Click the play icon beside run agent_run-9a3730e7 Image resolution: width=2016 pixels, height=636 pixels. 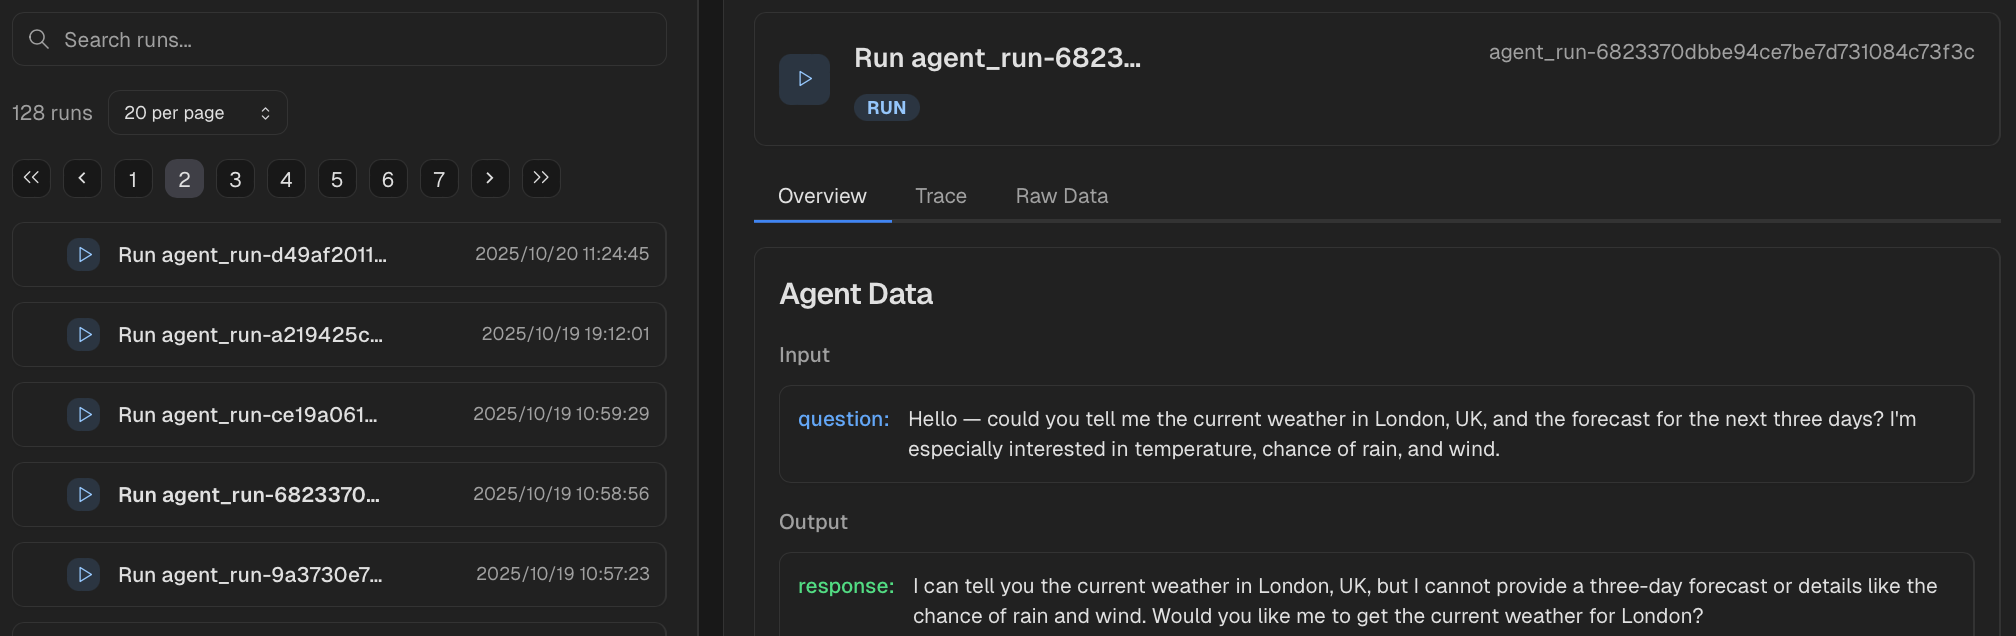(x=83, y=574)
